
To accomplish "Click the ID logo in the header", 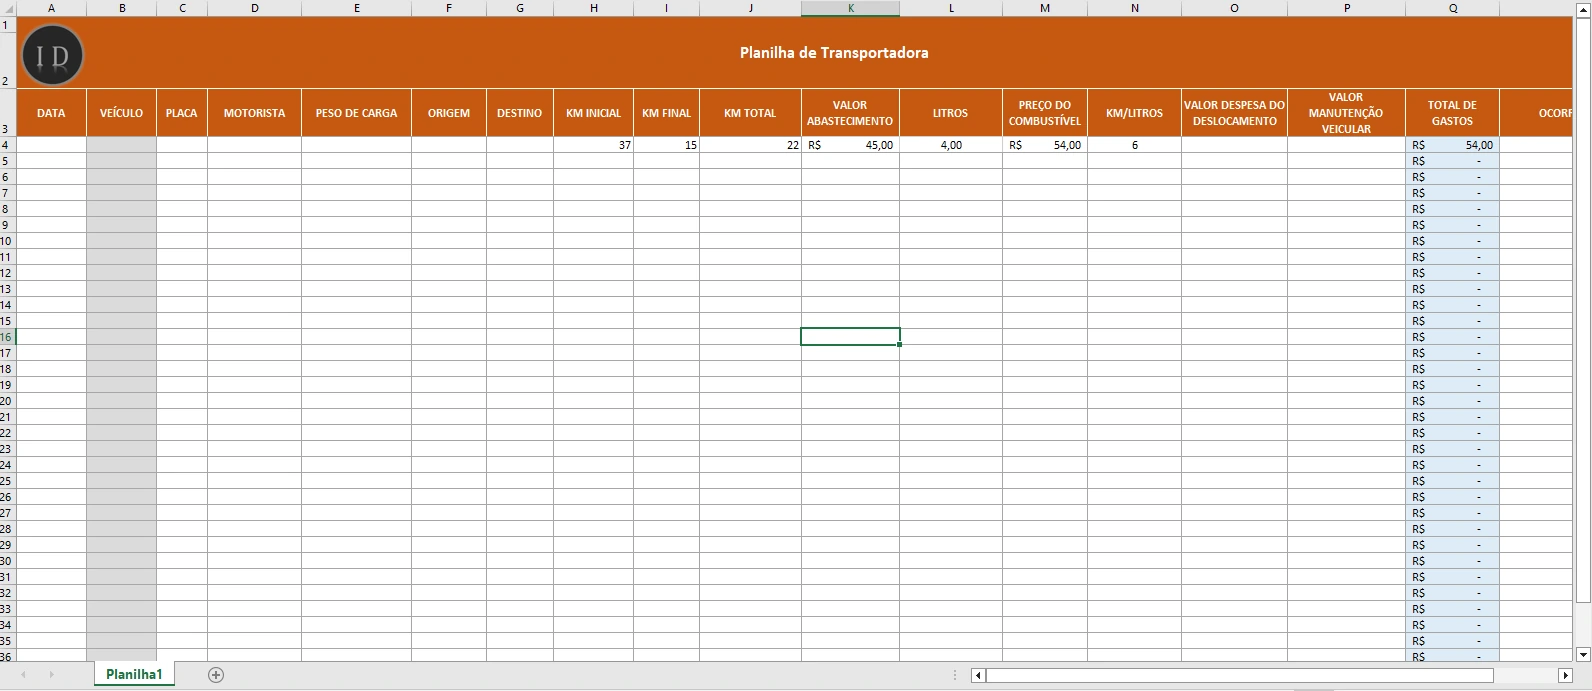I will [x=52, y=56].
